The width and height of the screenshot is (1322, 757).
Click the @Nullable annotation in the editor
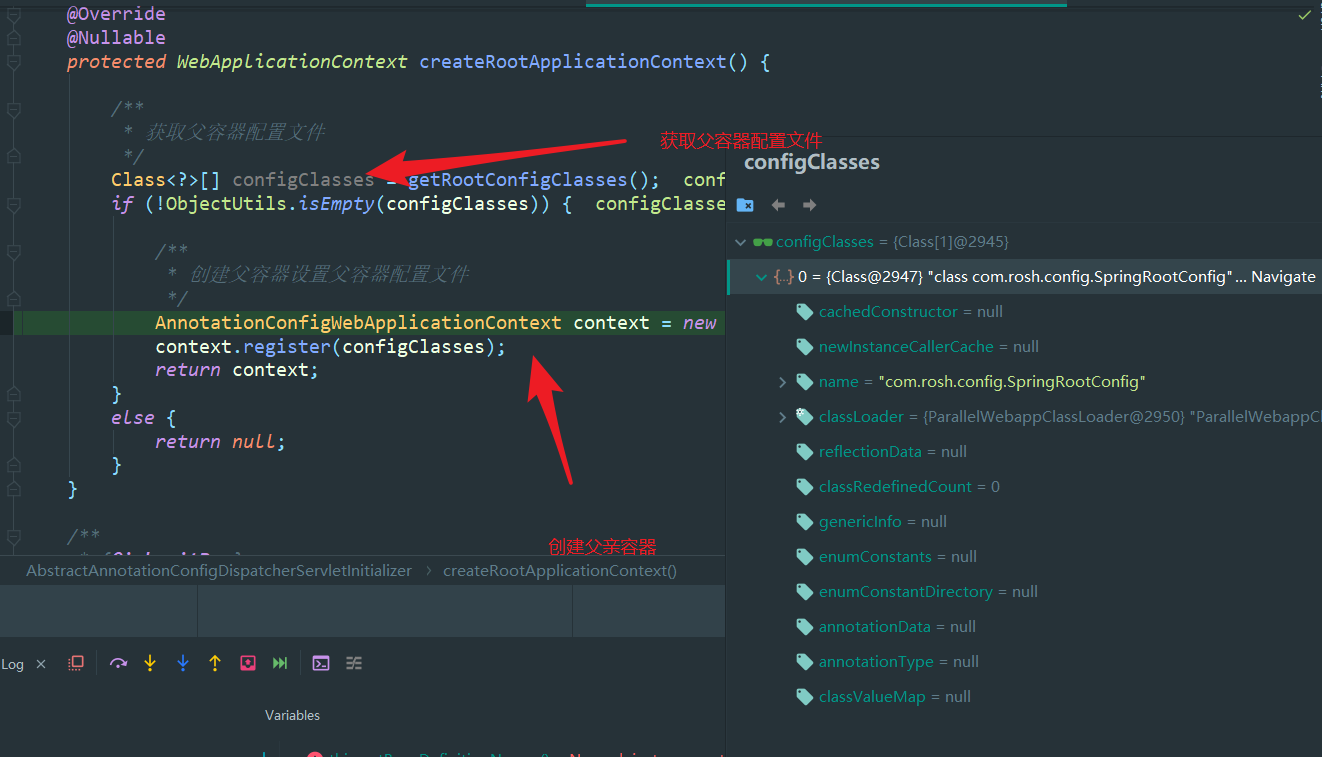tap(116, 38)
